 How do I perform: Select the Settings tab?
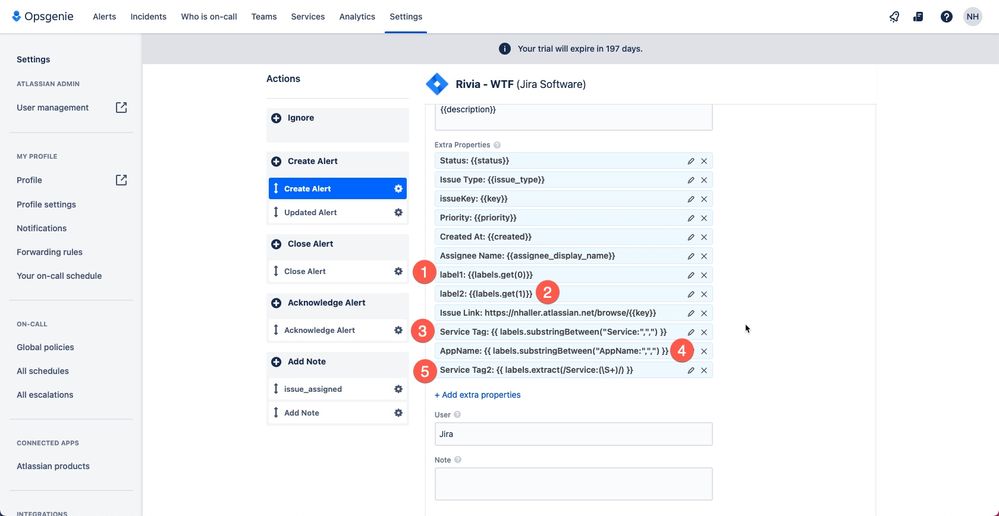(406, 17)
